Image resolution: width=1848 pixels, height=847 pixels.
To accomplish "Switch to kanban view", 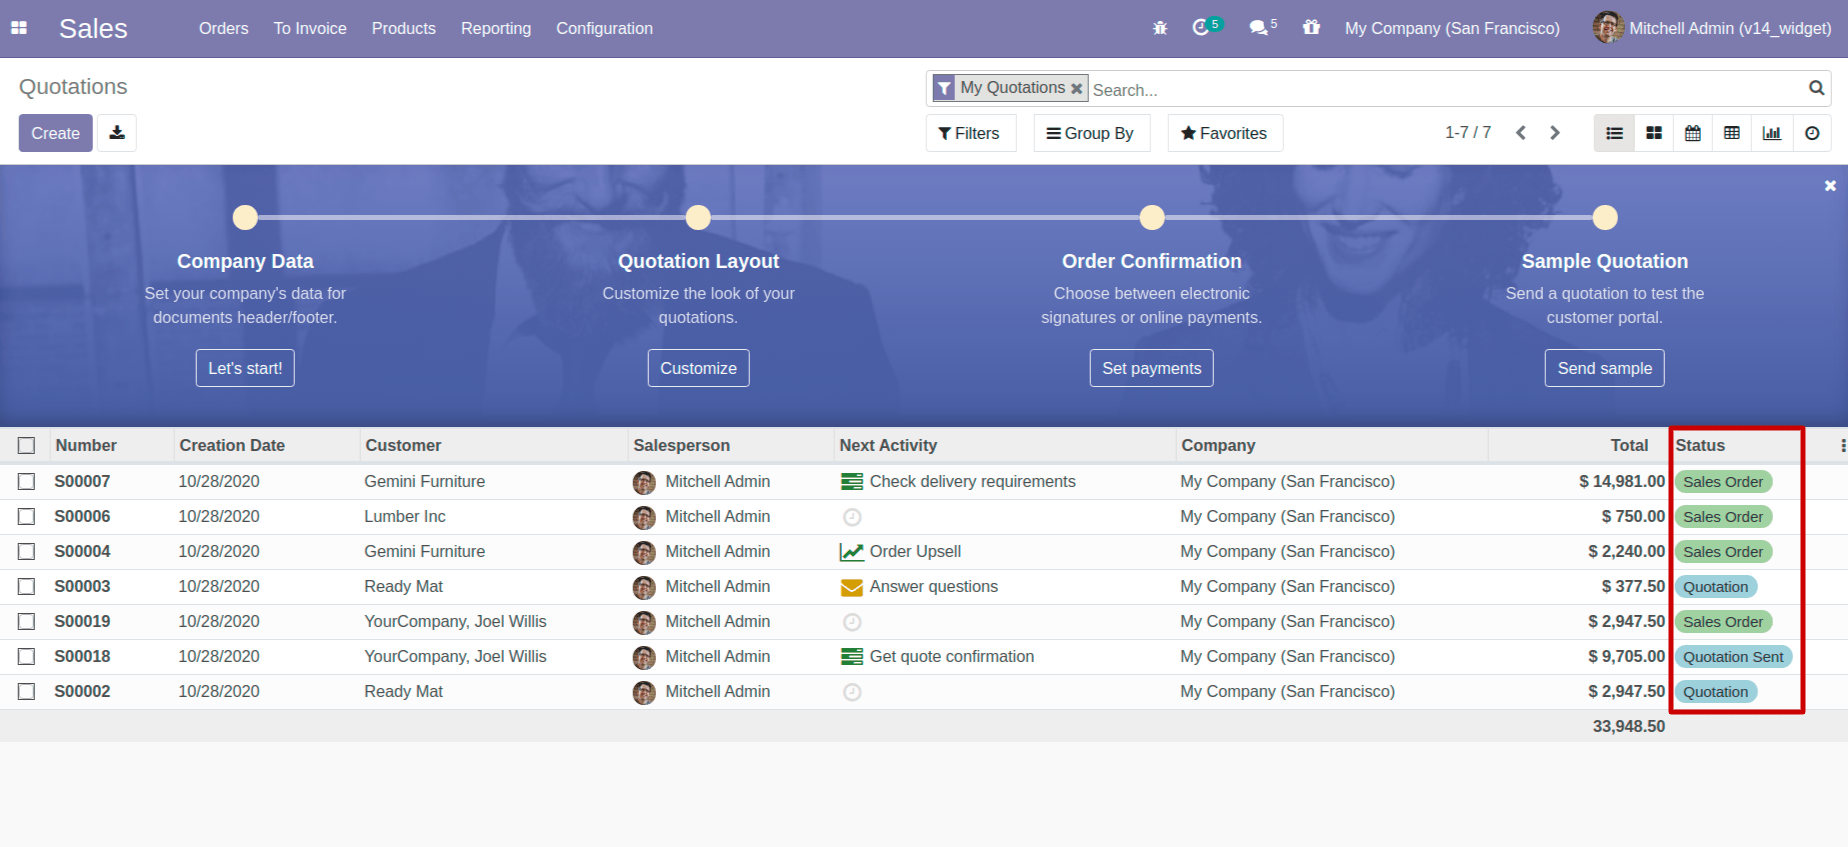I will pyautogui.click(x=1654, y=133).
